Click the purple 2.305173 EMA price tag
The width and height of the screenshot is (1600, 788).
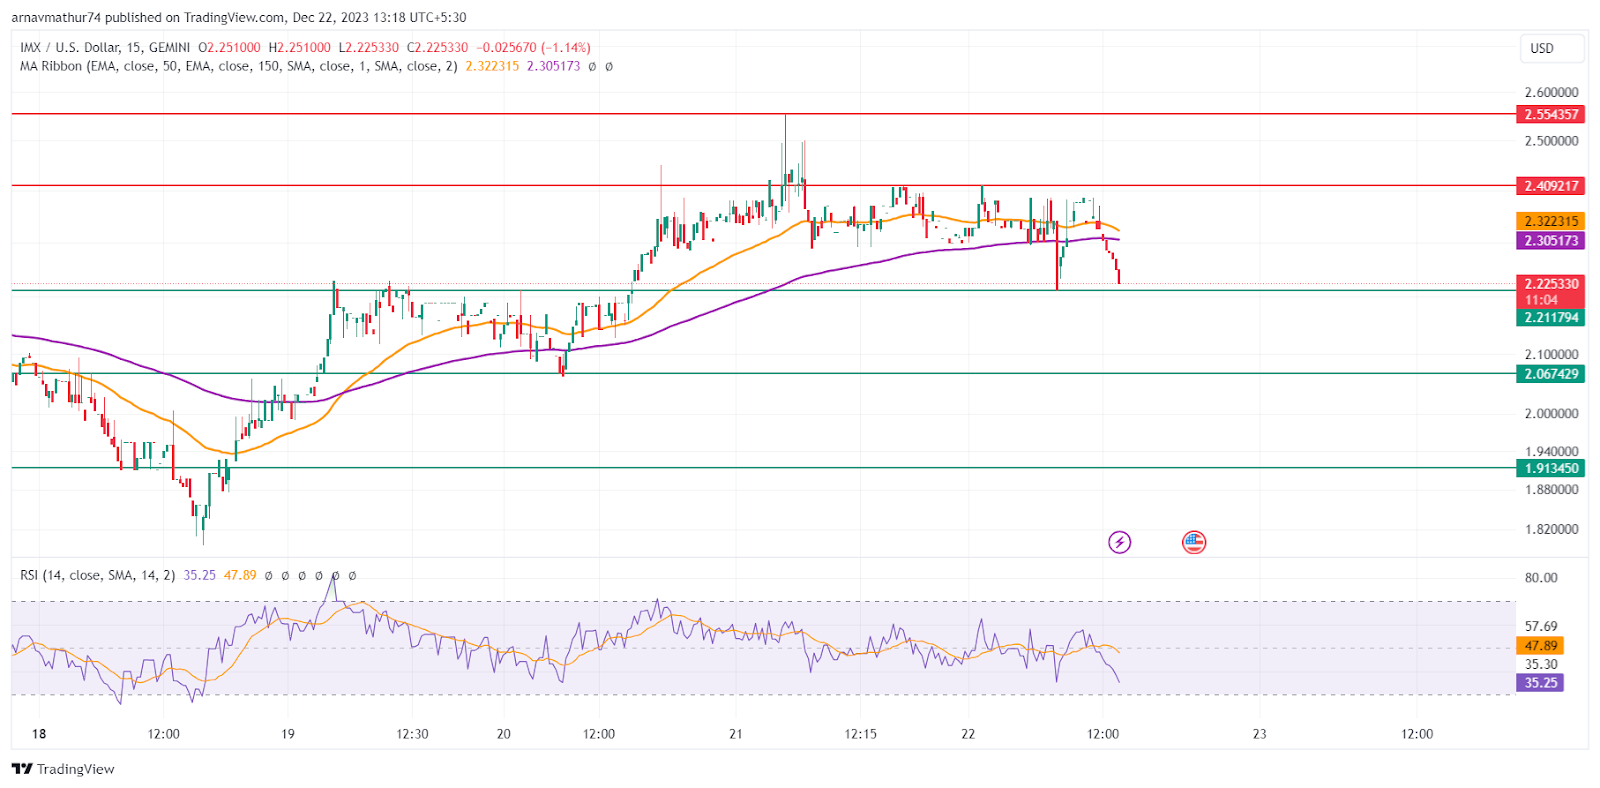click(1550, 241)
